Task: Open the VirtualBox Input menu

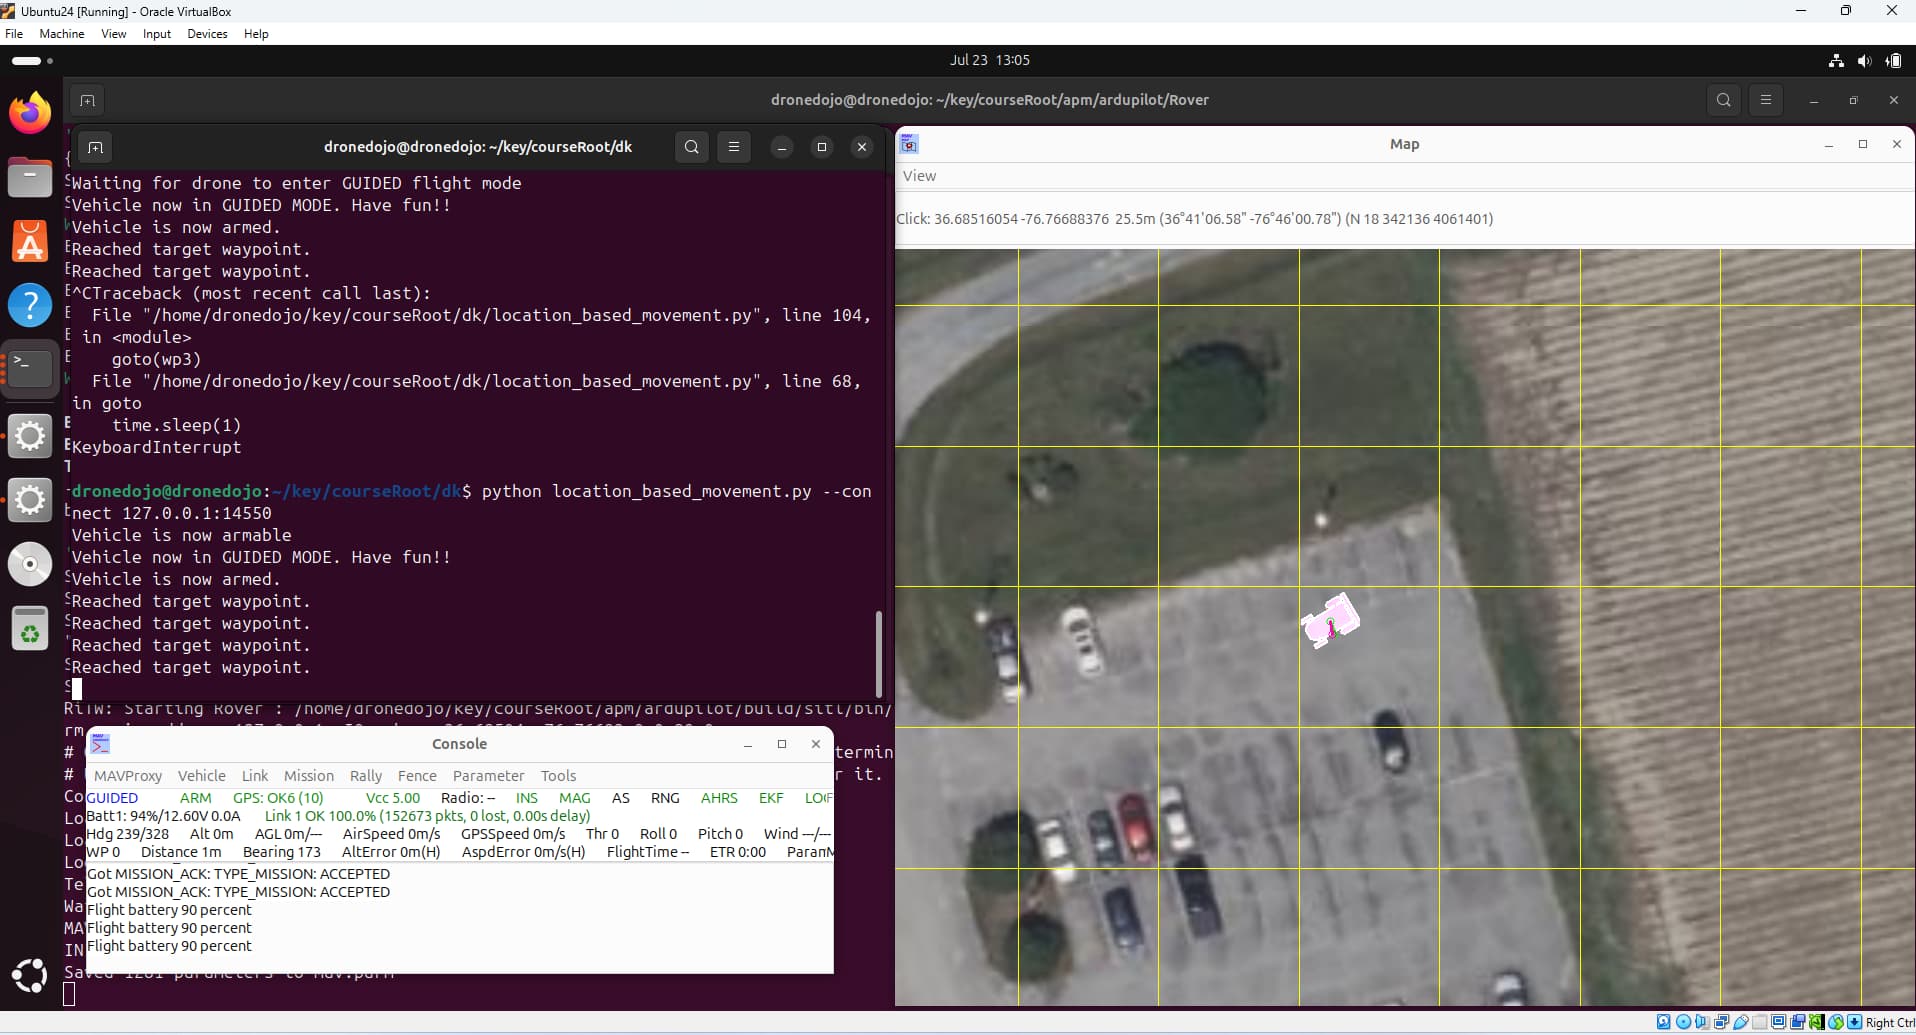Action: [157, 34]
